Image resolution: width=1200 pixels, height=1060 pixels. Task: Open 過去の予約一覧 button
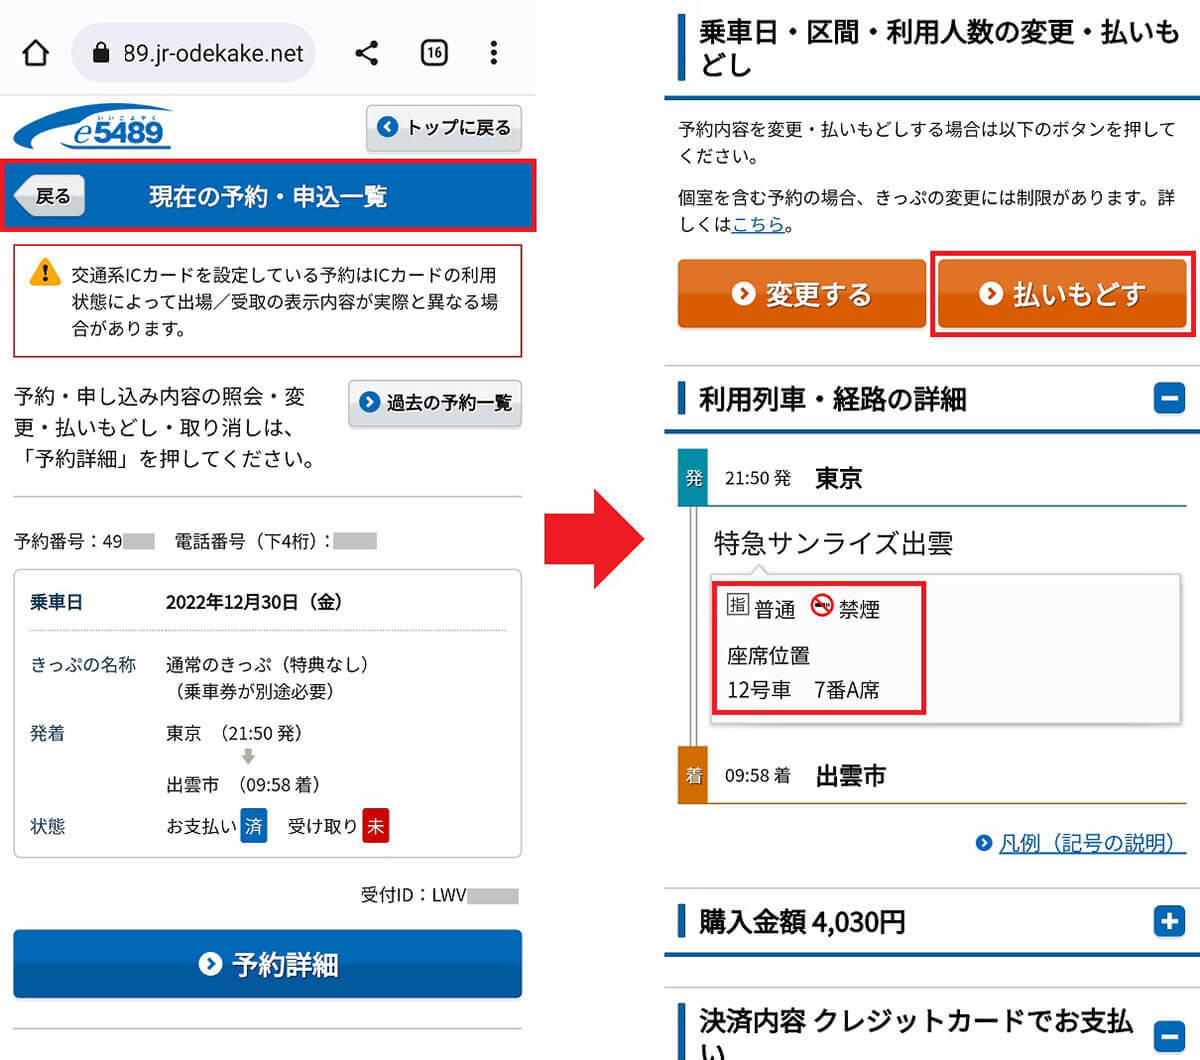[435, 403]
